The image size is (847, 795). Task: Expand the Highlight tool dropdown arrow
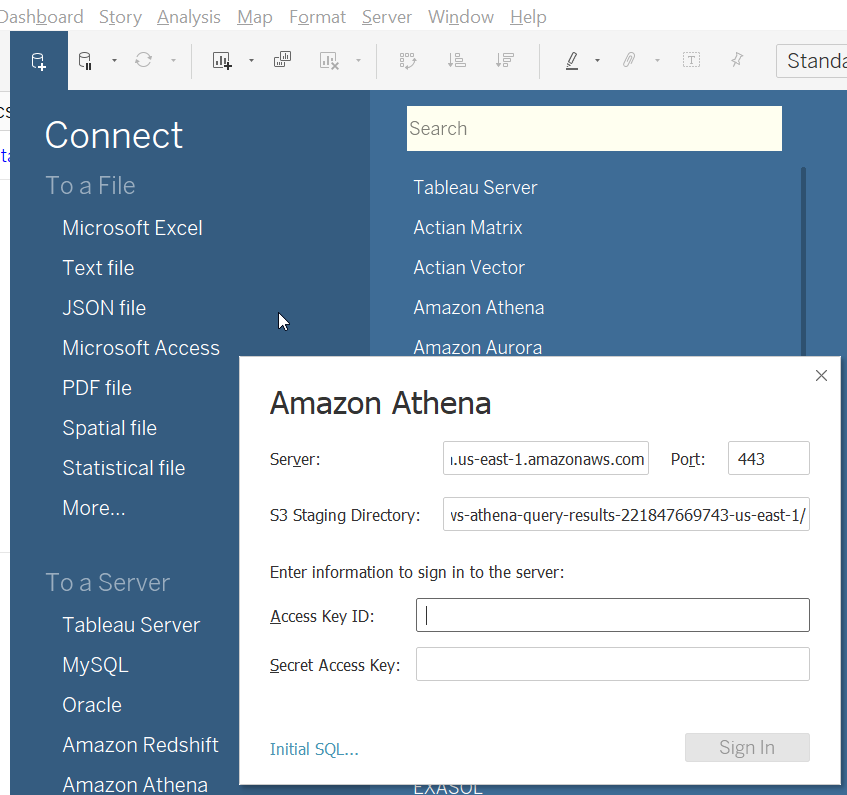pos(596,60)
